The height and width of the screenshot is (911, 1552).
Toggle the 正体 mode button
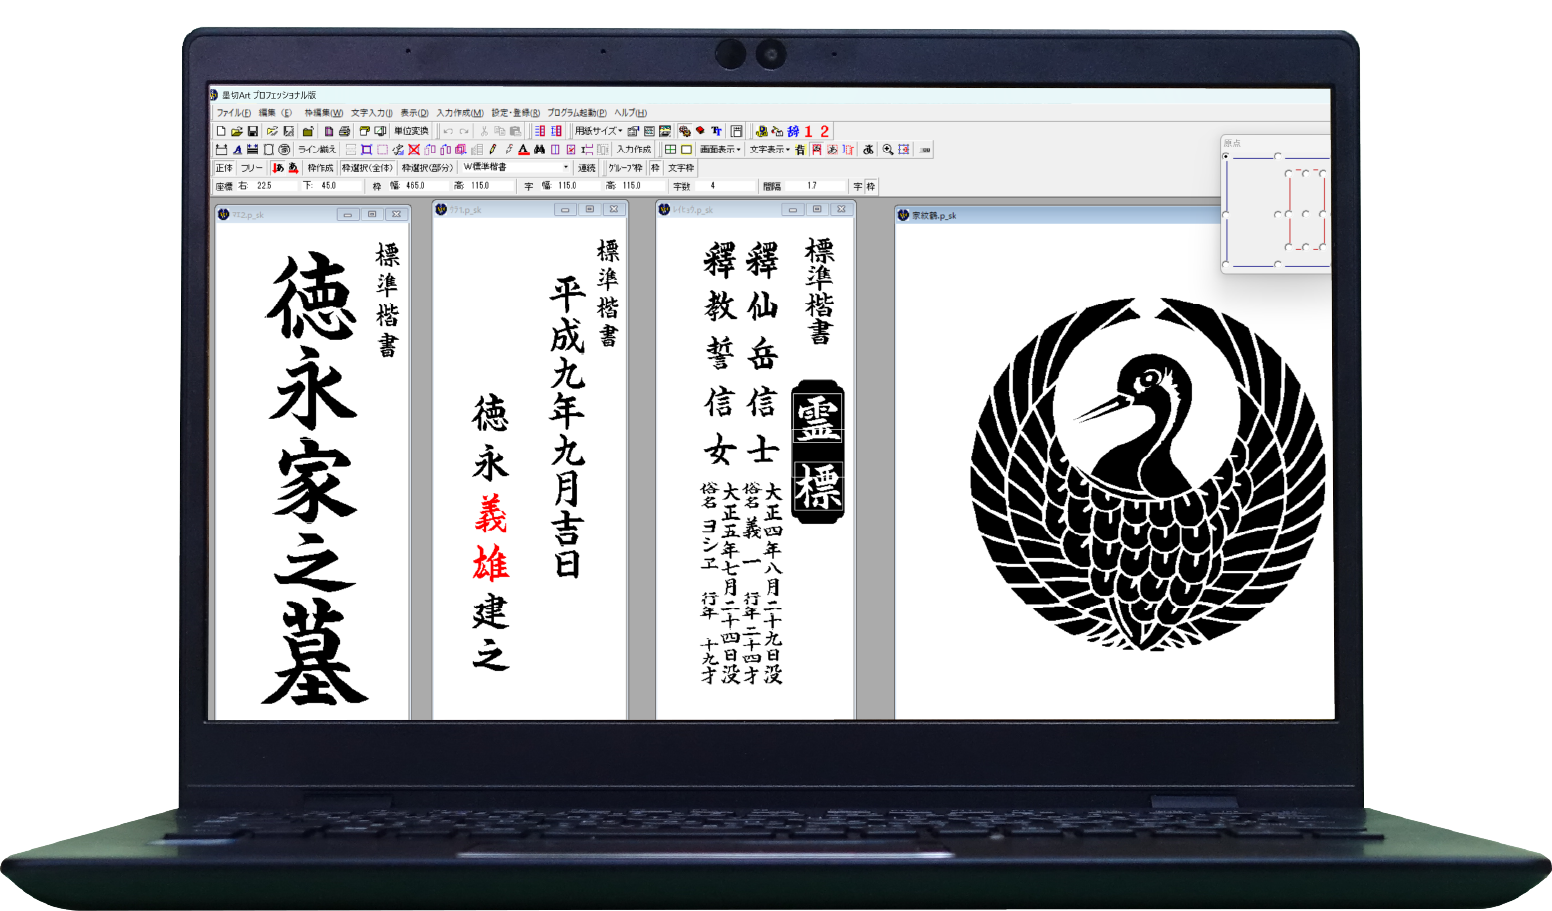pos(224,168)
